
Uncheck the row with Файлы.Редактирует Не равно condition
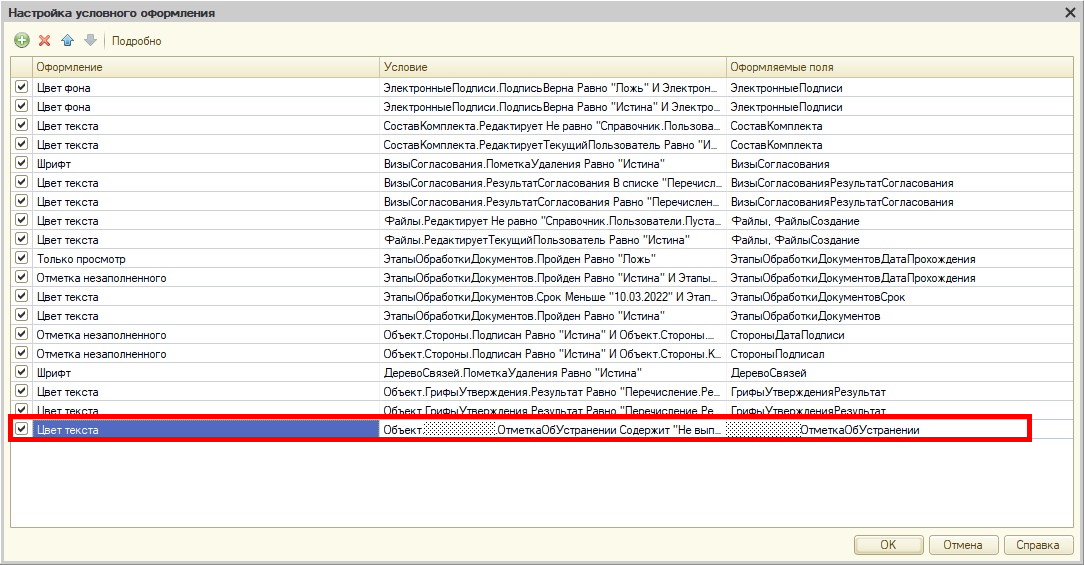click(x=21, y=220)
